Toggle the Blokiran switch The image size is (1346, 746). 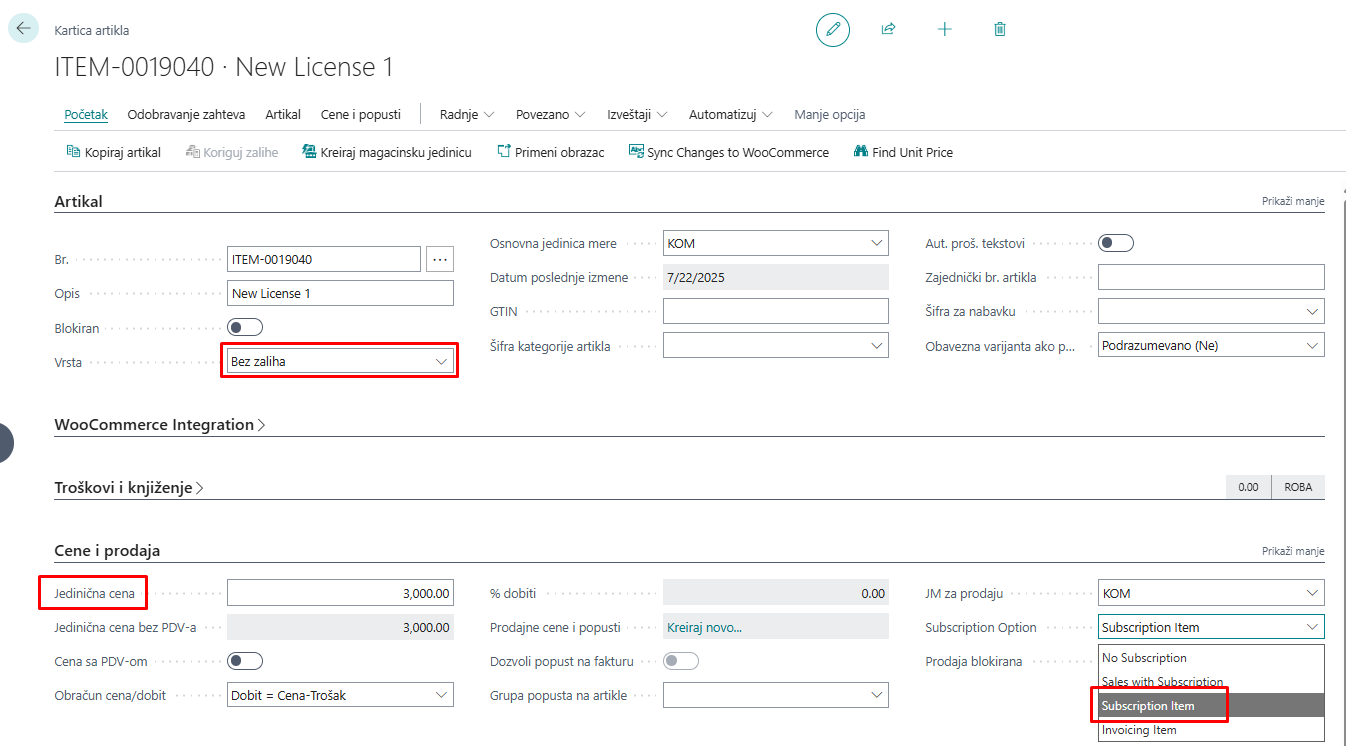click(245, 327)
